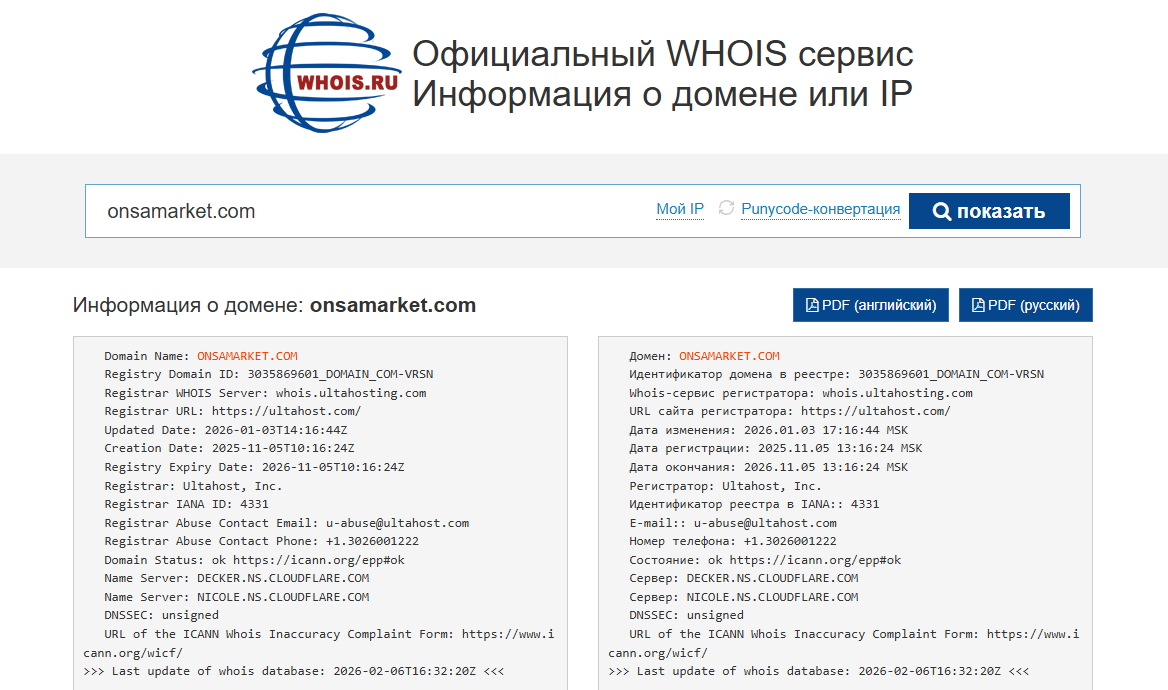The width and height of the screenshot is (1168, 690).
Task: Click URL сайта регистратора line
Action: [790, 411]
